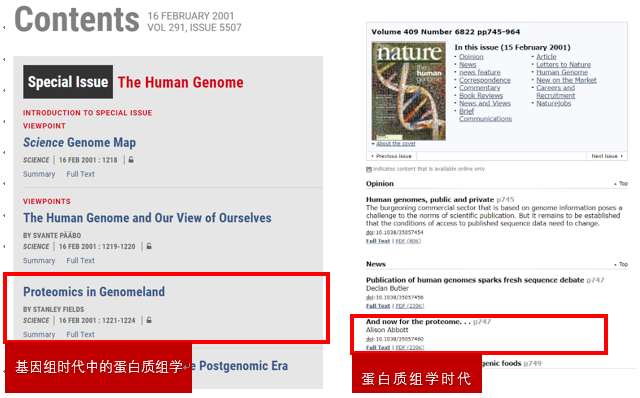This screenshot has height=398, width=640.
Task: Go to Next issue of Nature
Action: (x=604, y=156)
